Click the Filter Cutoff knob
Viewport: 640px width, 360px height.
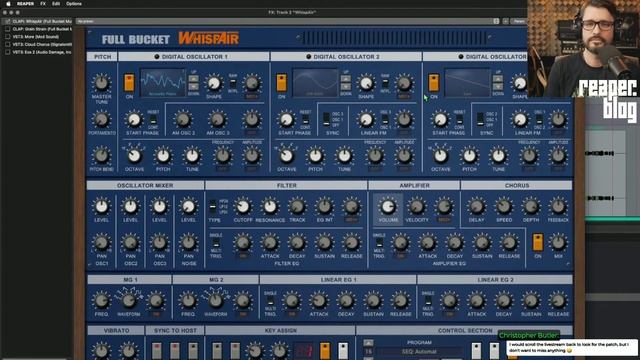click(x=242, y=207)
